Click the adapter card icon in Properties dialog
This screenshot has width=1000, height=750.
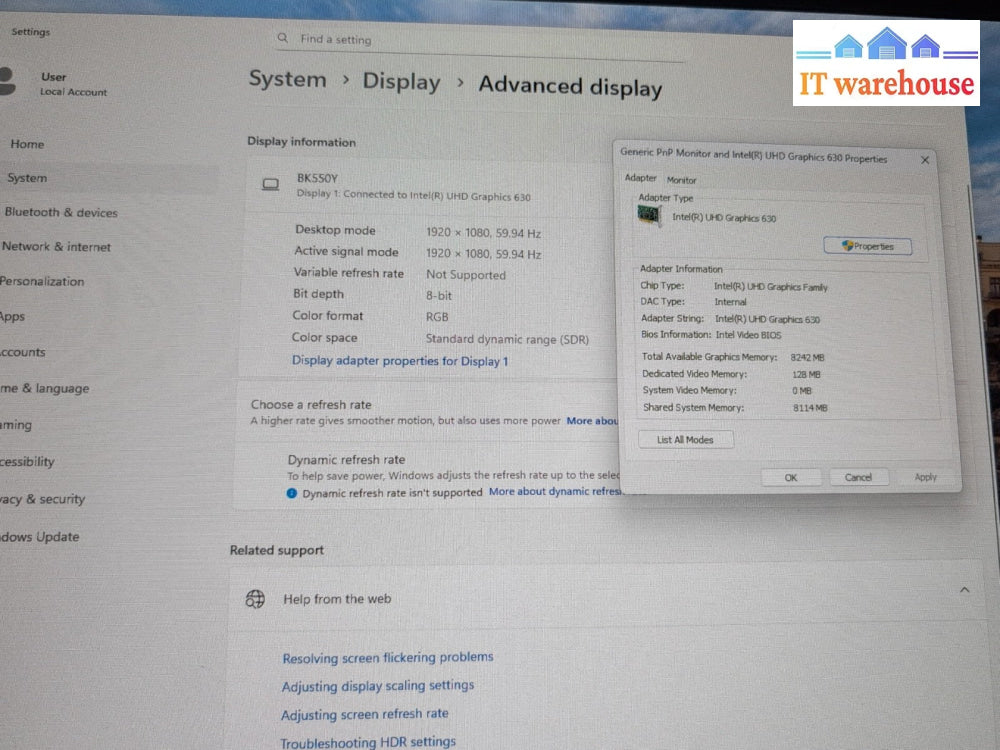tap(649, 216)
